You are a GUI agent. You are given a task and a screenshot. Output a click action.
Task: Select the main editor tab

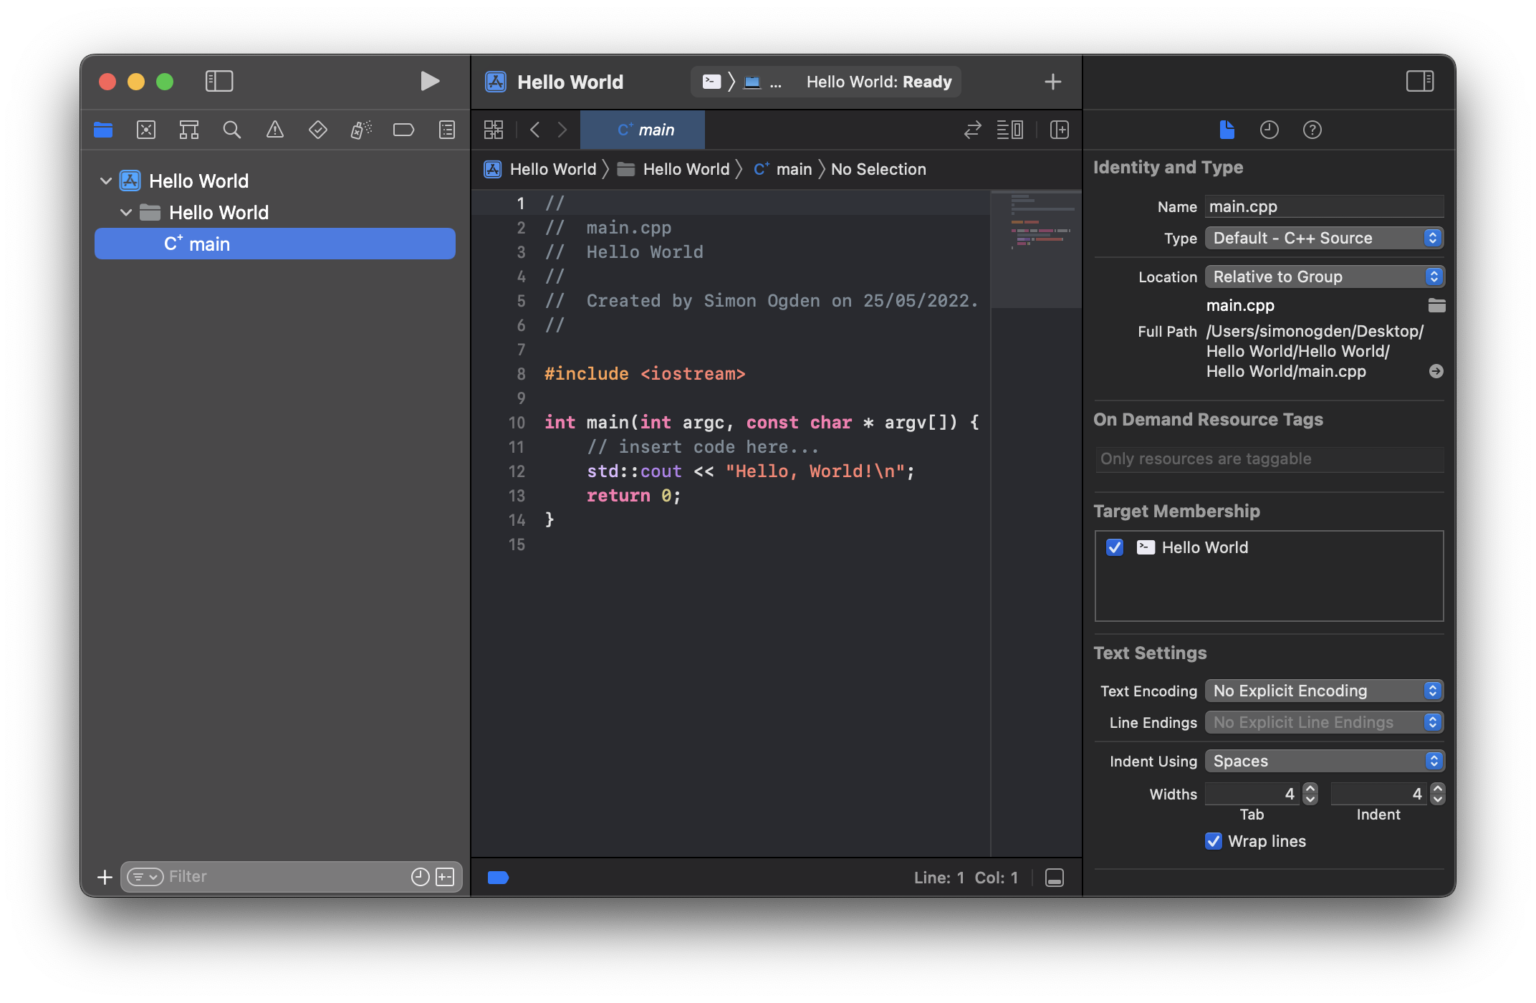[643, 130]
